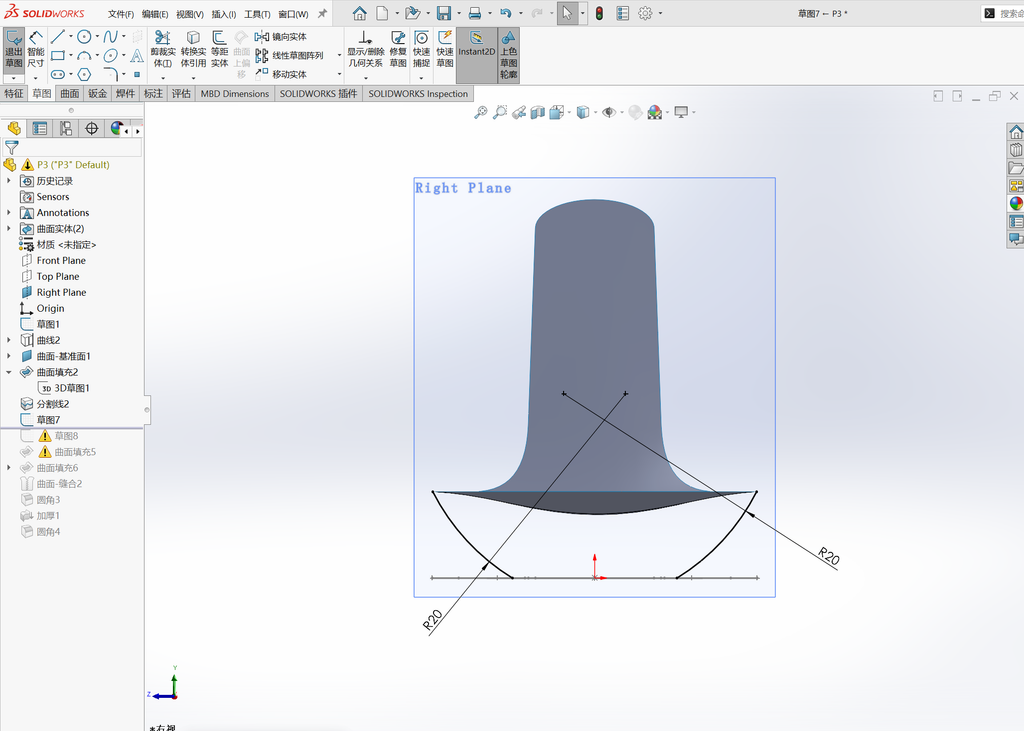Toggle Shaded Sketch Contours (上色草图轮廓)
The image size is (1024, 731).
click(508, 55)
